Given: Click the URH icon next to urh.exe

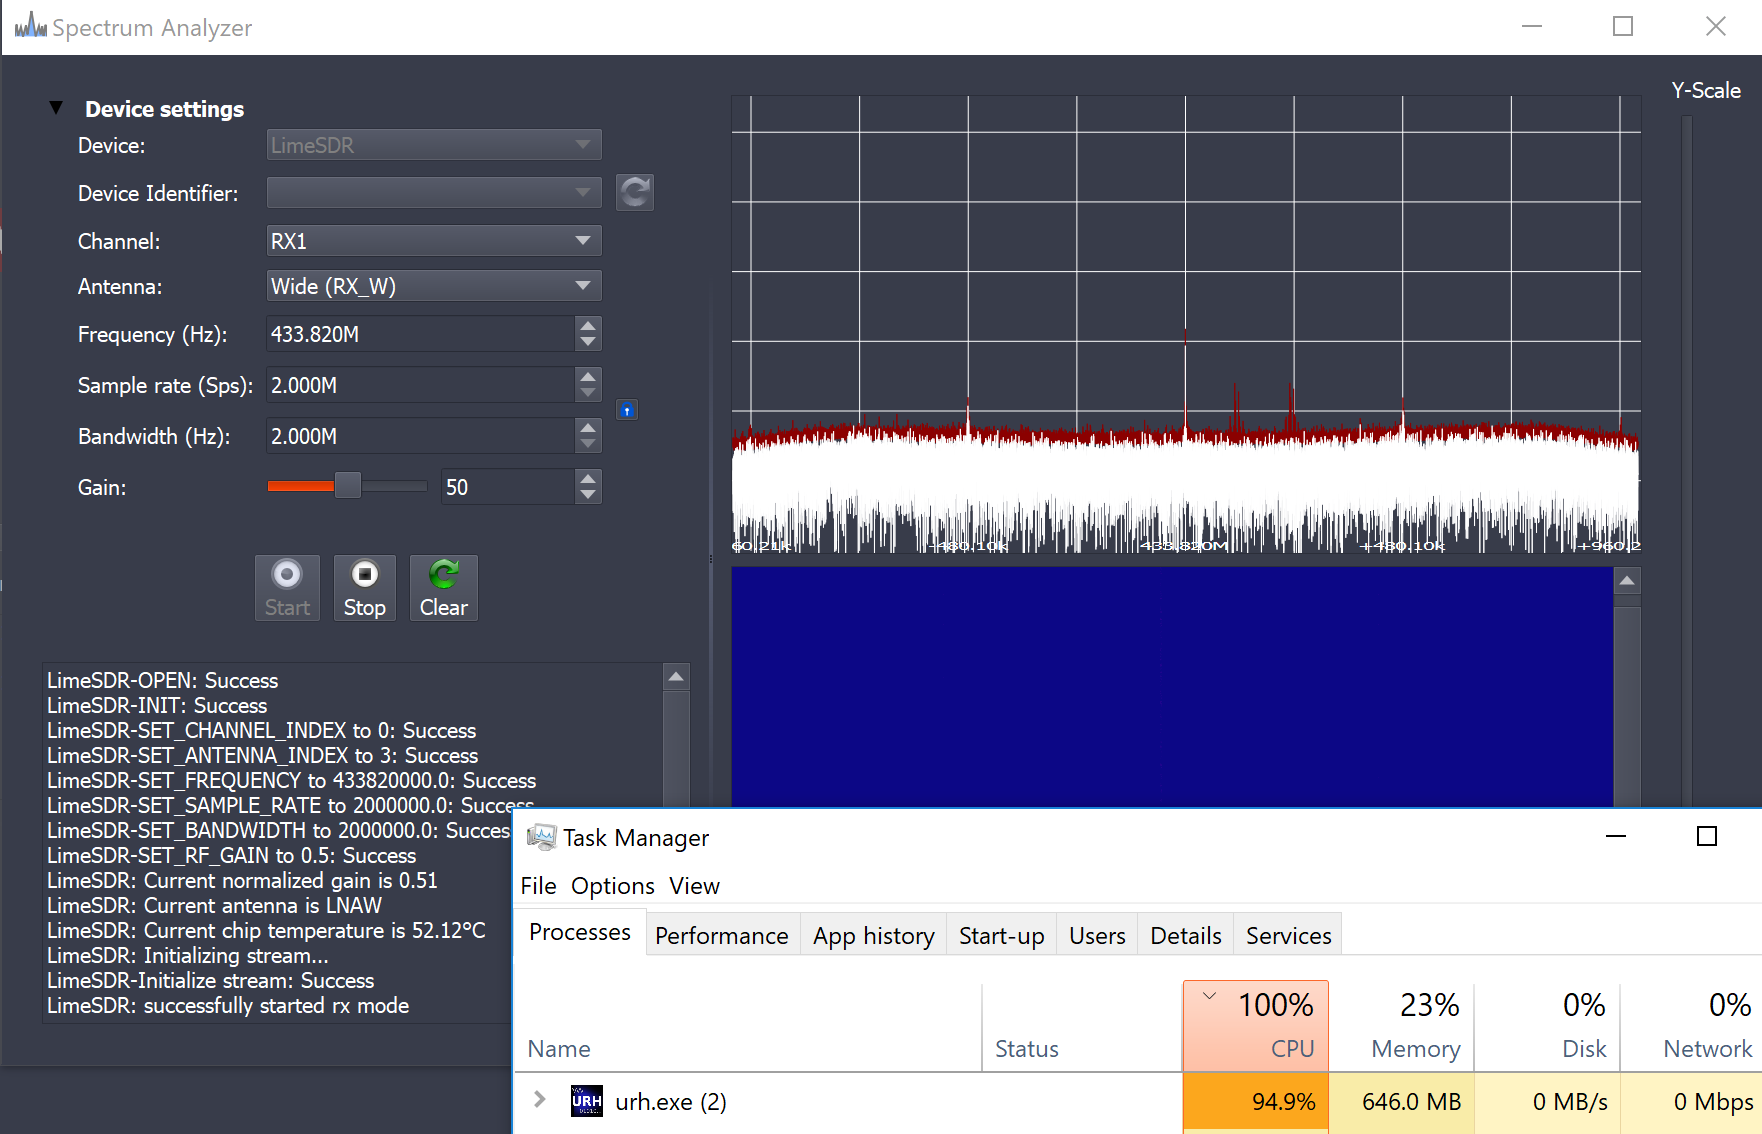Looking at the screenshot, I should [587, 1101].
